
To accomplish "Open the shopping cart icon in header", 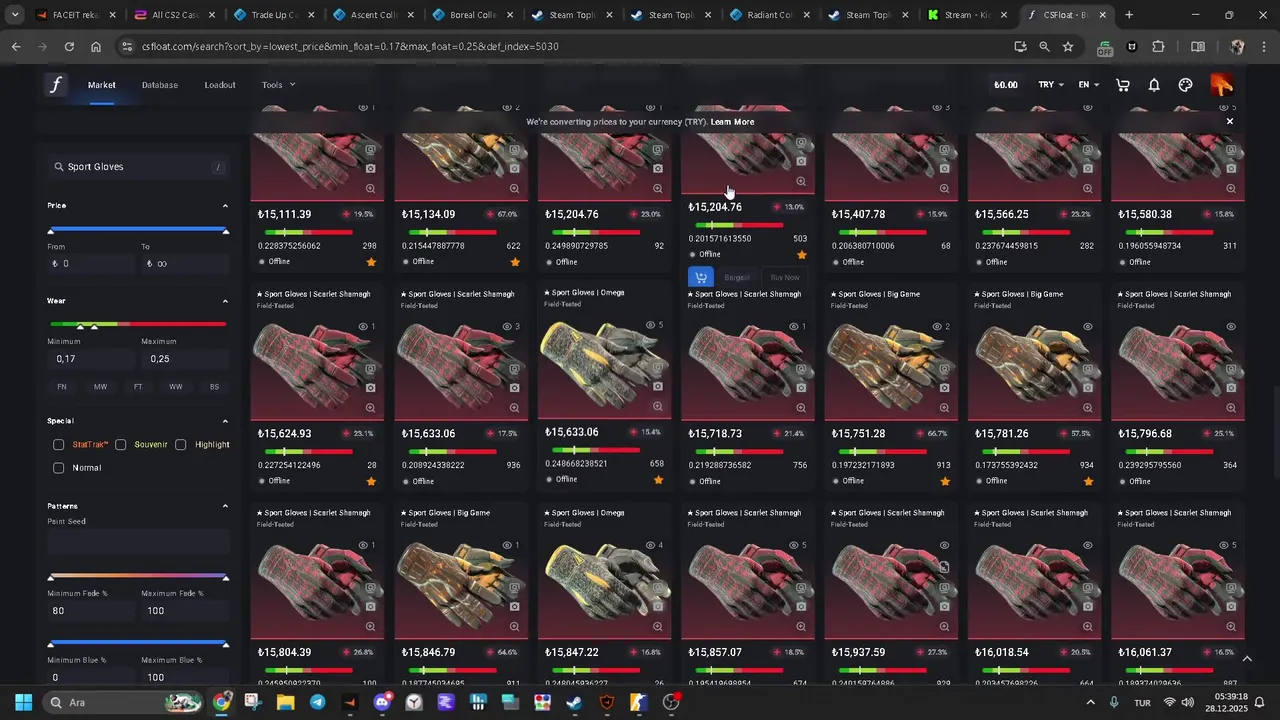I will tap(1123, 85).
